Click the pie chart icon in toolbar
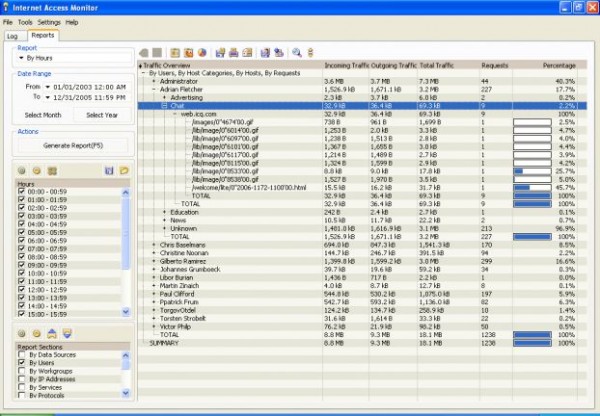 (203, 52)
